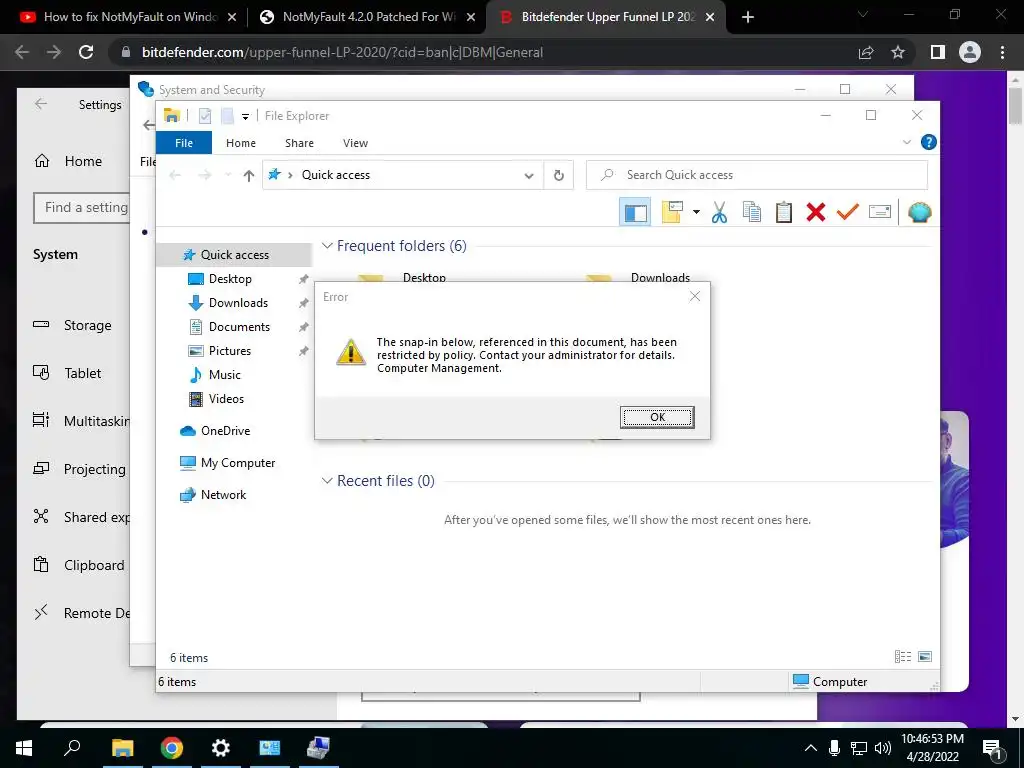Select Documents in navigation pane
The width and height of the screenshot is (1024, 768).
click(239, 327)
